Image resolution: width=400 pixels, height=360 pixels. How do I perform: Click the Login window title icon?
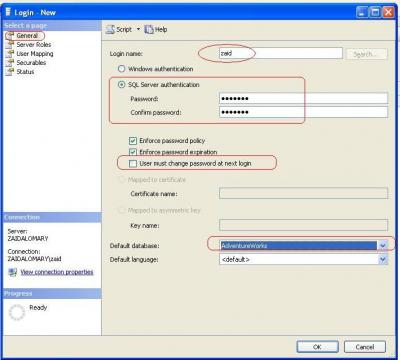(8, 13)
